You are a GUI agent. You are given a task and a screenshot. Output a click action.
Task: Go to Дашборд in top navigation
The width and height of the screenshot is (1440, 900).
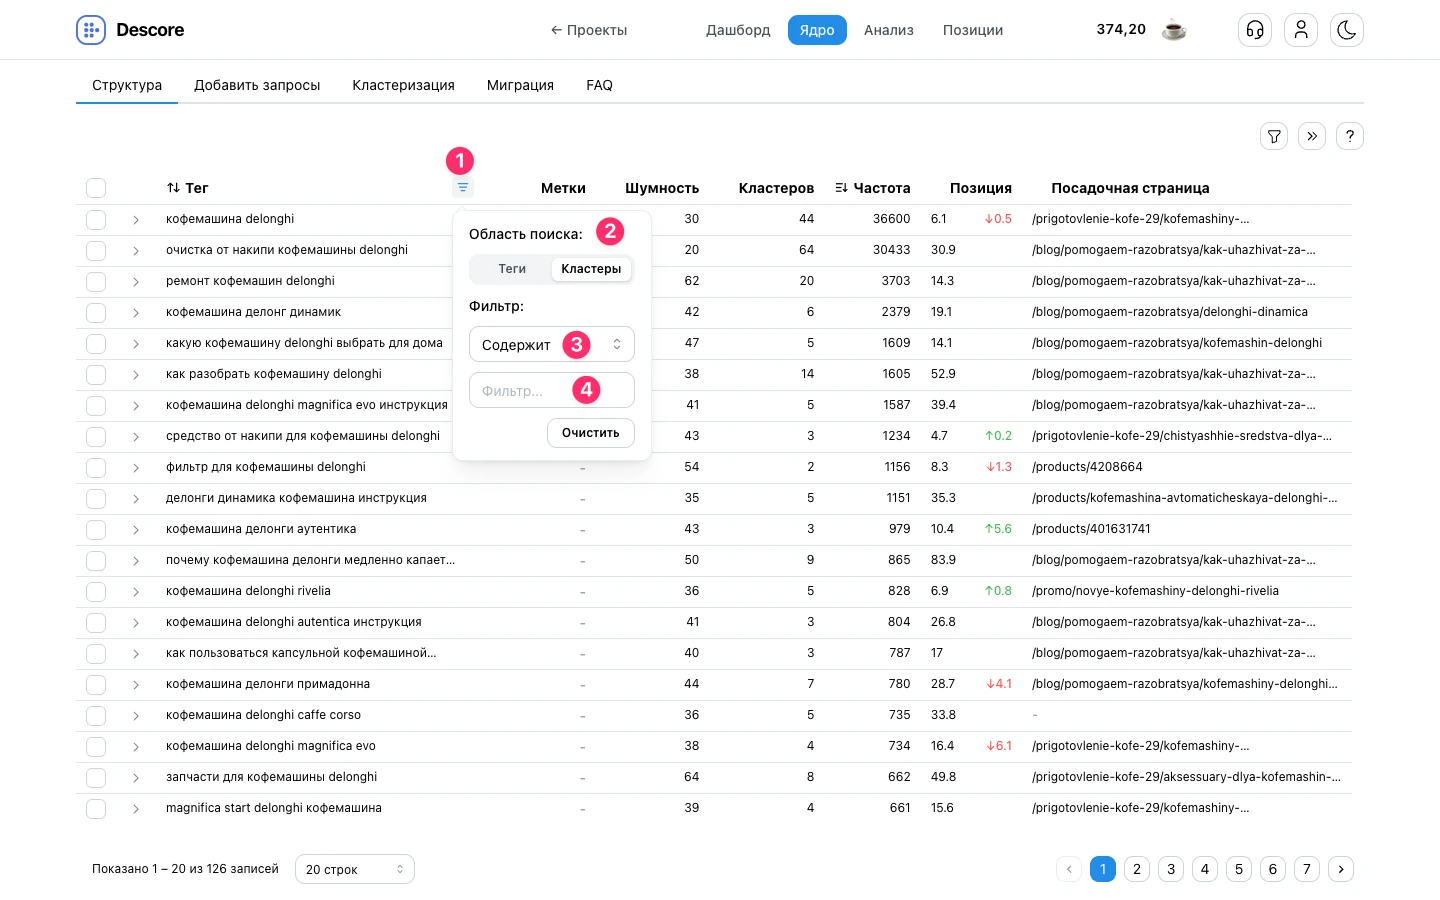738,30
